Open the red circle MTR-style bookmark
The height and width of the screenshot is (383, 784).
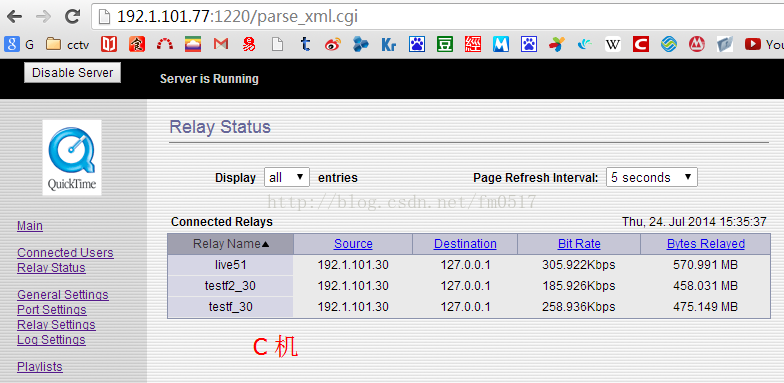pyautogui.click(x=696, y=44)
